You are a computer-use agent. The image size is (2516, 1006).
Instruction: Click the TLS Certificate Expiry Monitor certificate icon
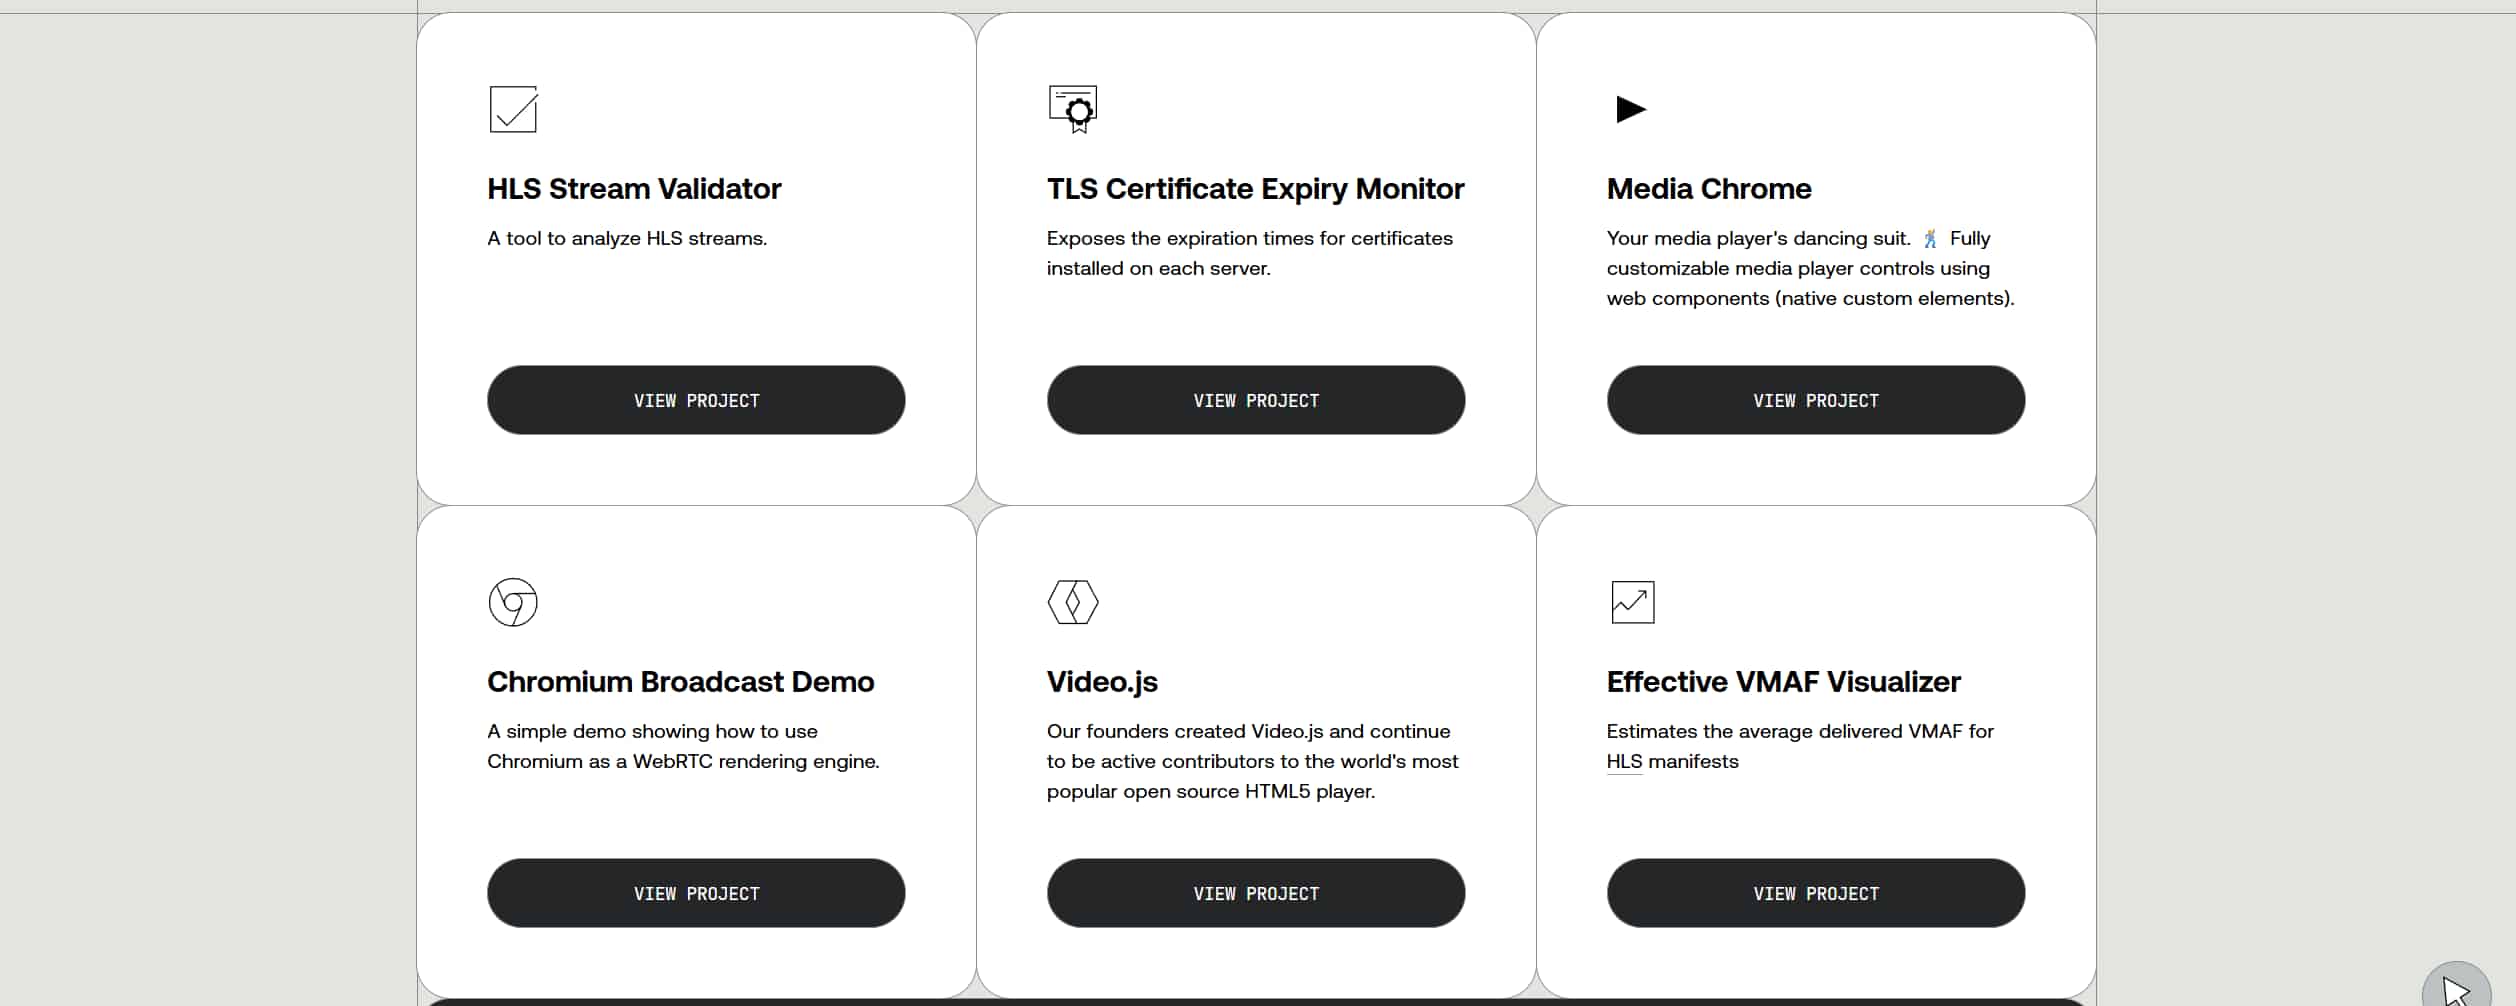click(1073, 109)
